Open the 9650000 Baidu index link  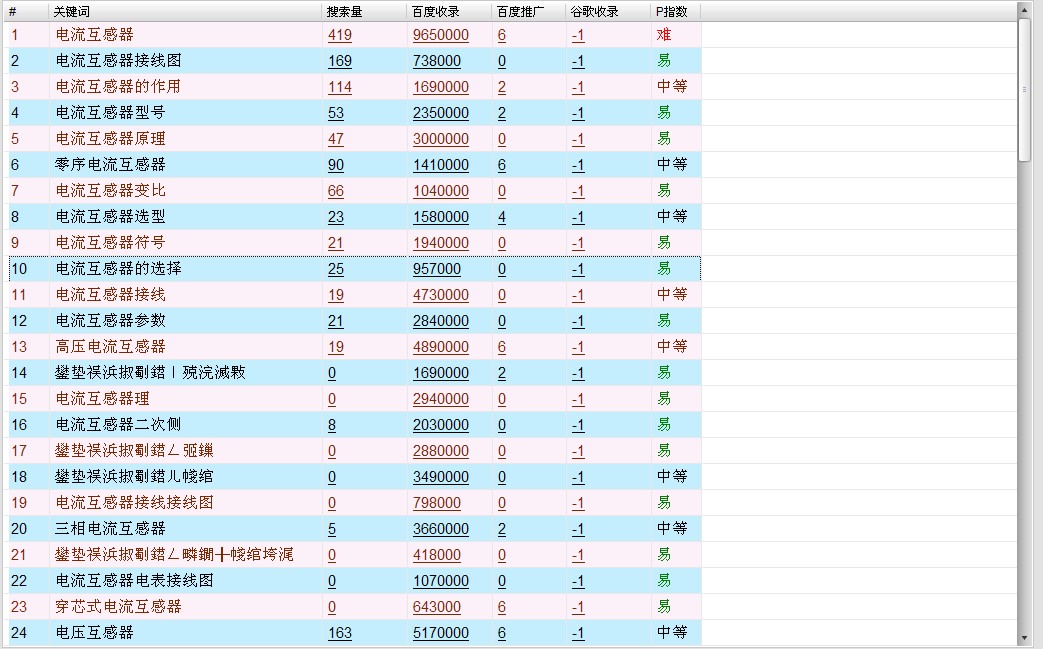click(440, 35)
